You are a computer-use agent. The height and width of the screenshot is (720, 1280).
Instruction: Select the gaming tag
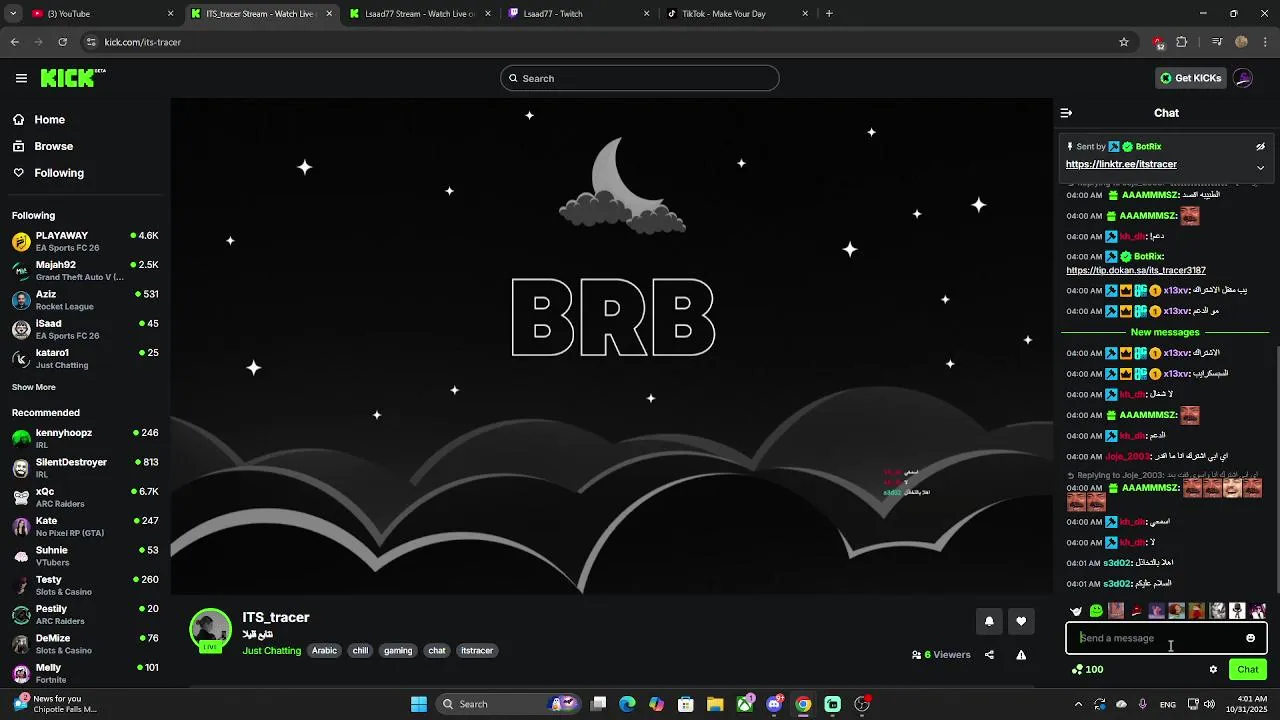click(398, 651)
